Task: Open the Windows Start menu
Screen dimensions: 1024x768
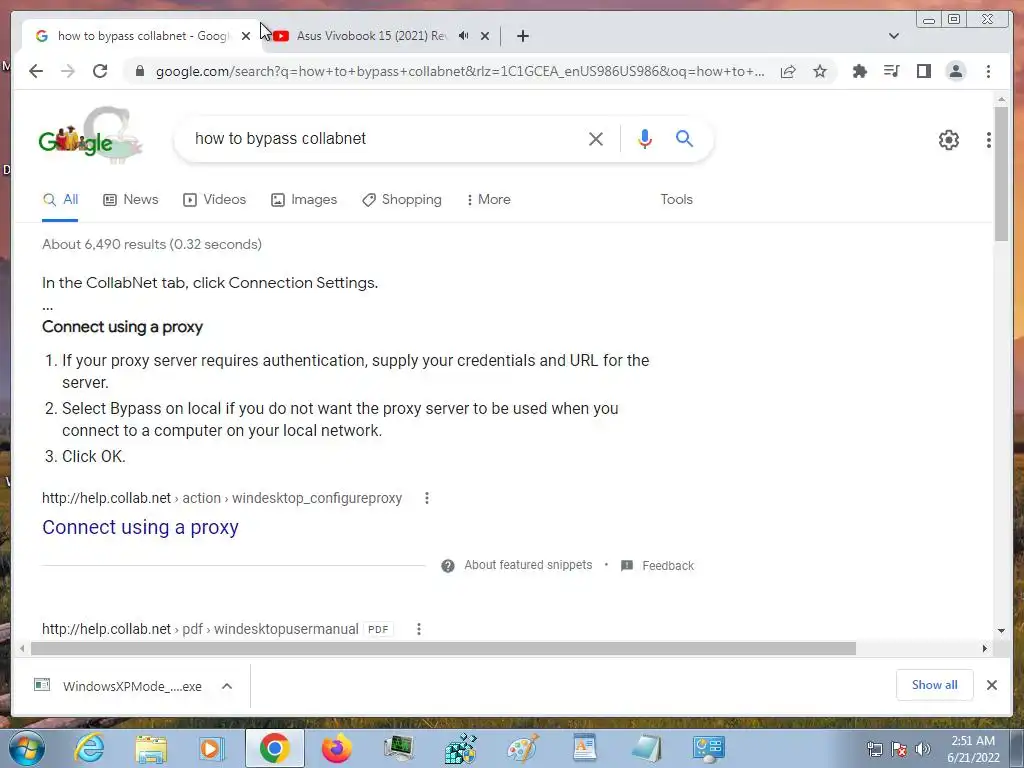Action: (x=25, y=748)
